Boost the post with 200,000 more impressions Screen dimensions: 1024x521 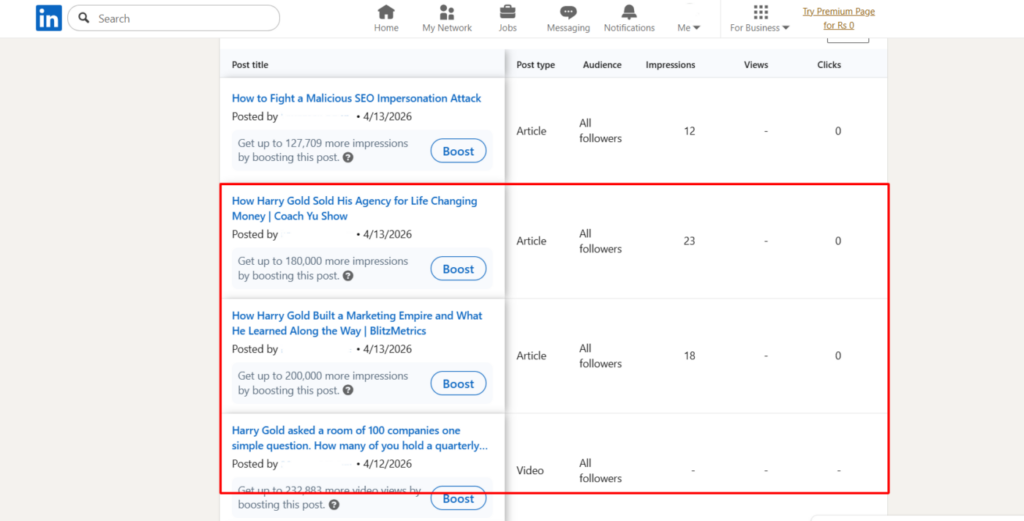coord(458,384)
